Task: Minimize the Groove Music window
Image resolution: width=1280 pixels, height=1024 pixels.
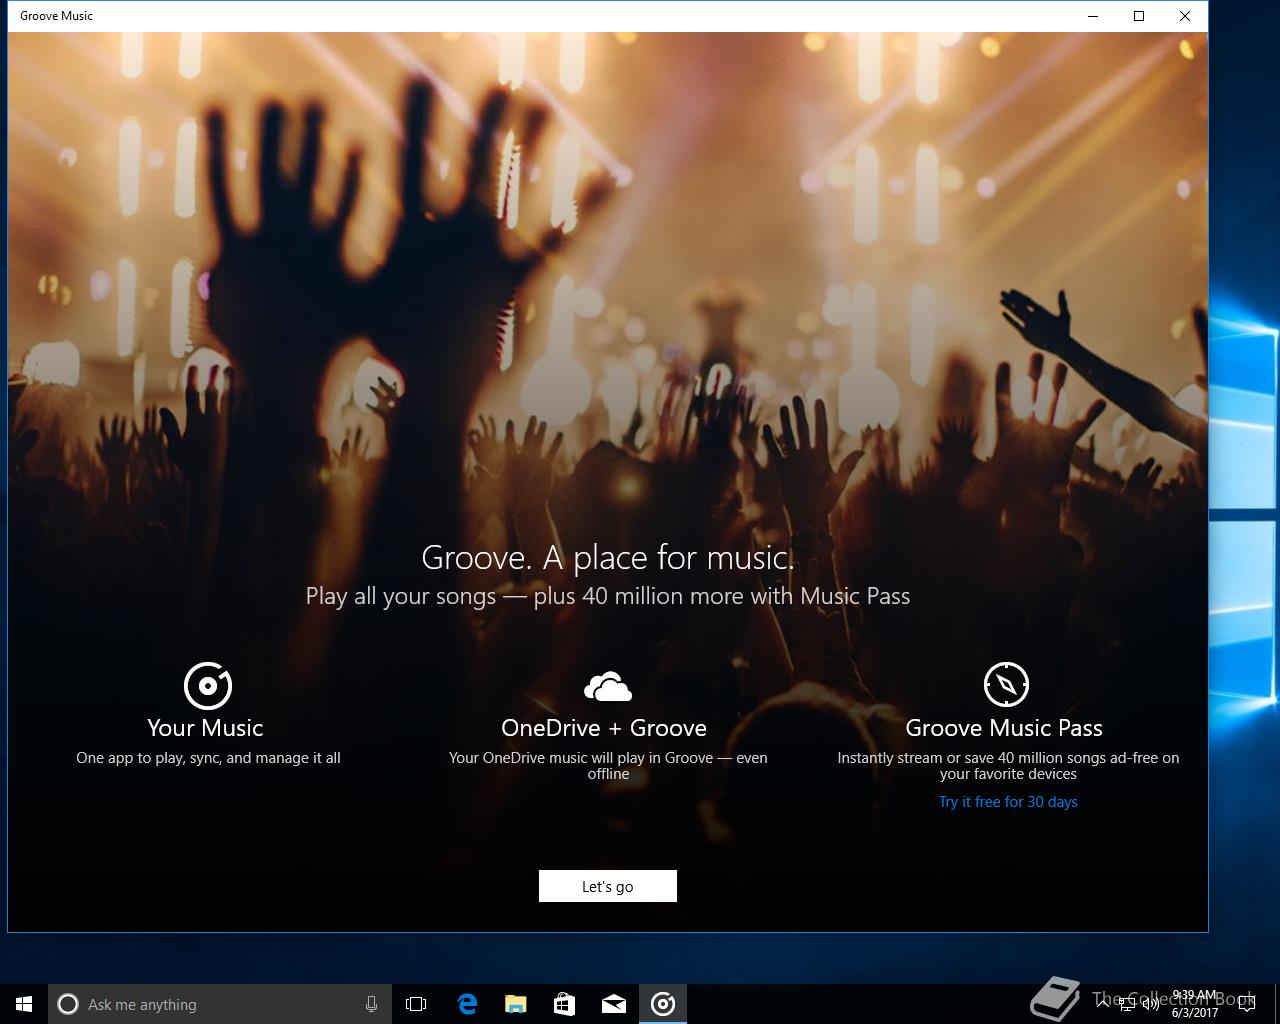Action: tap(1093, 16)
